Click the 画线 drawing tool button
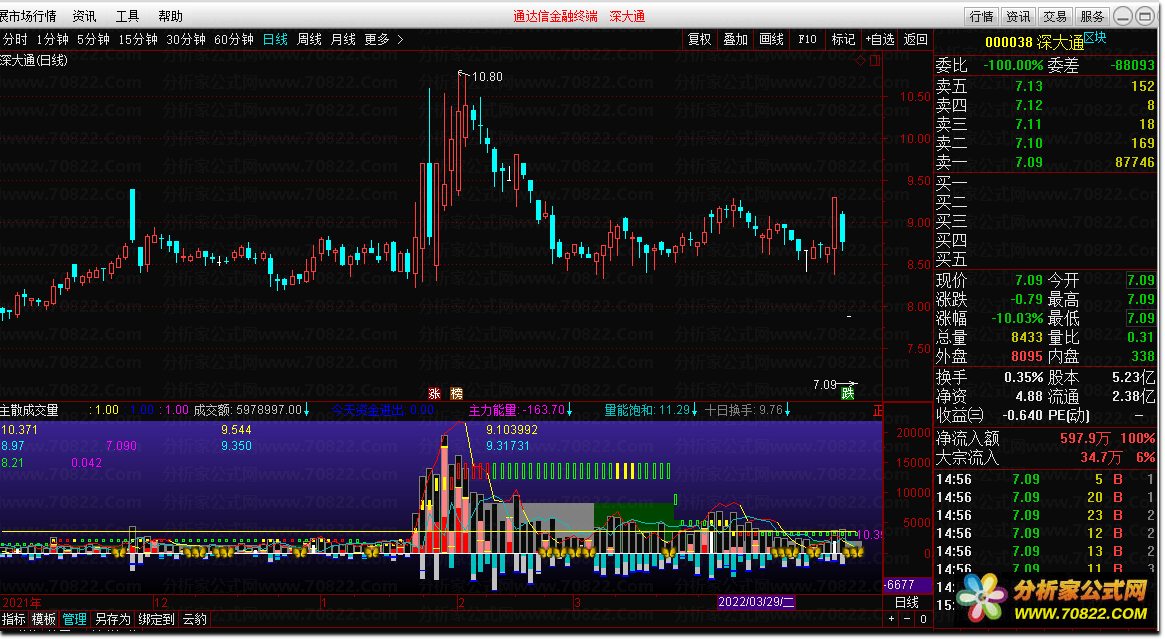This screenshot has height=639, width=1165. tap(771, 39)
